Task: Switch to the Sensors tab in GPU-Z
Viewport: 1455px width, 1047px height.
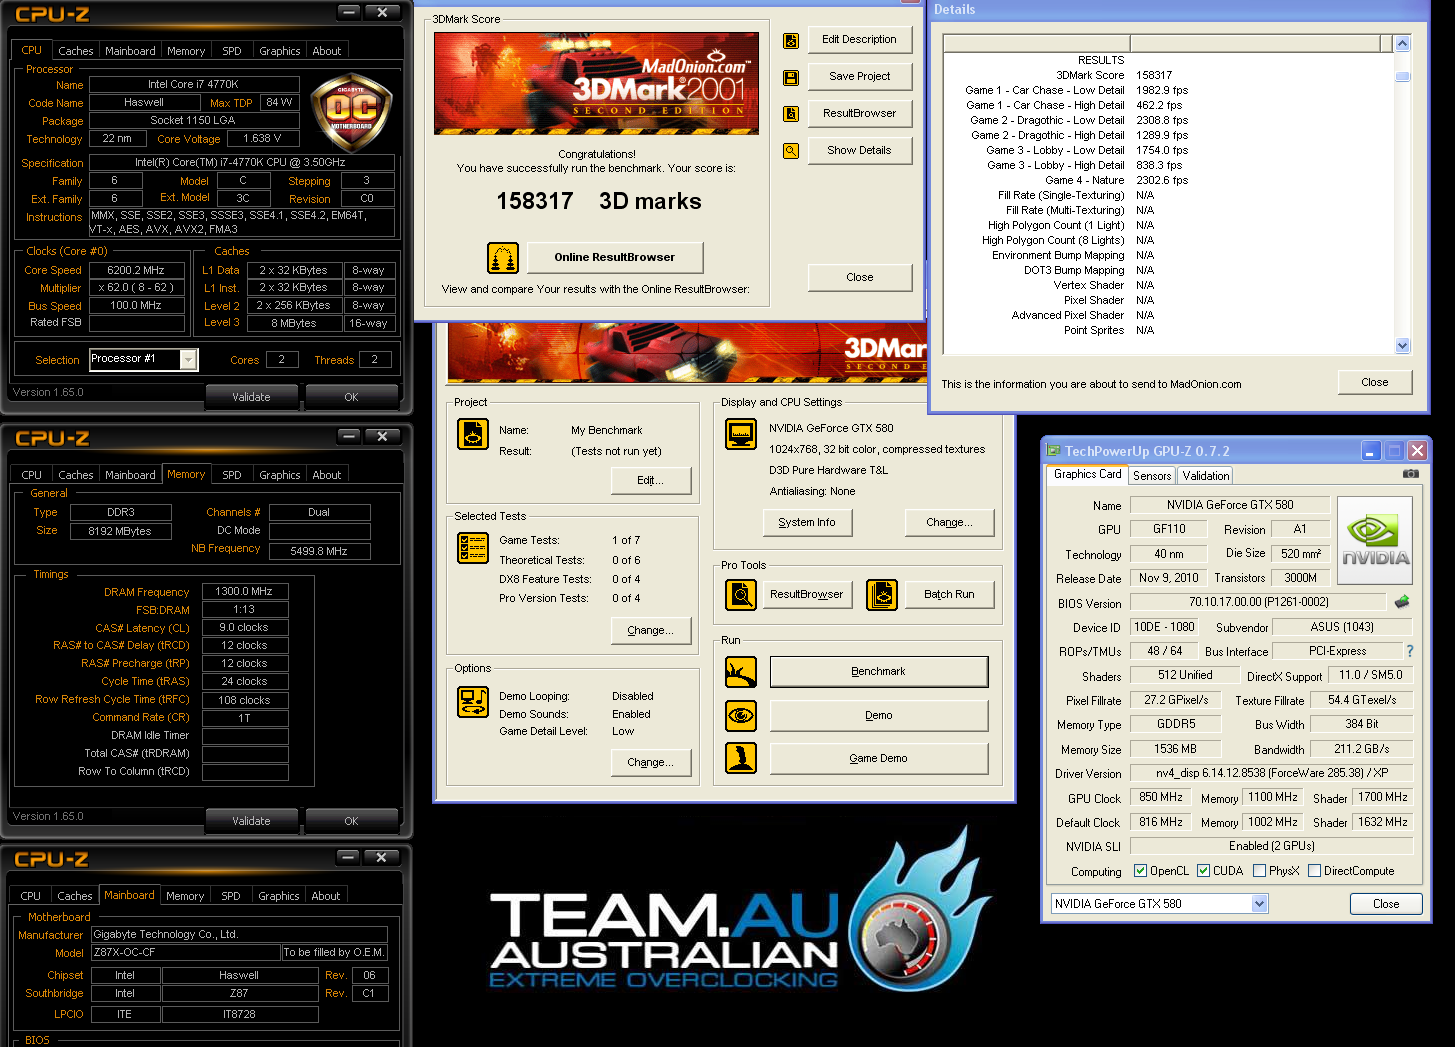Action: point(1152,476)
